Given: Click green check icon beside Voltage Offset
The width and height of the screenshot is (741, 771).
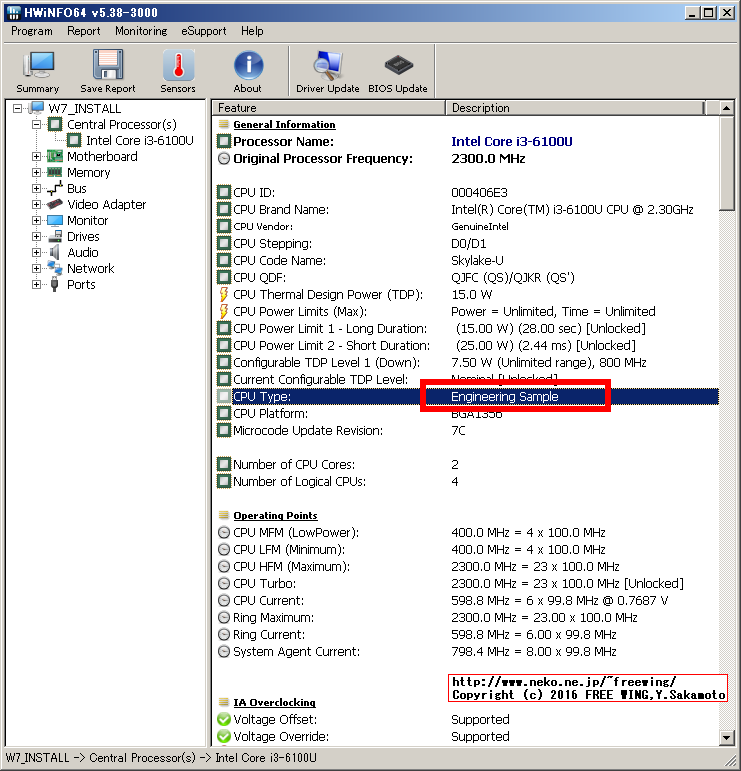Looking at the screenshot, I should point(224,719).
